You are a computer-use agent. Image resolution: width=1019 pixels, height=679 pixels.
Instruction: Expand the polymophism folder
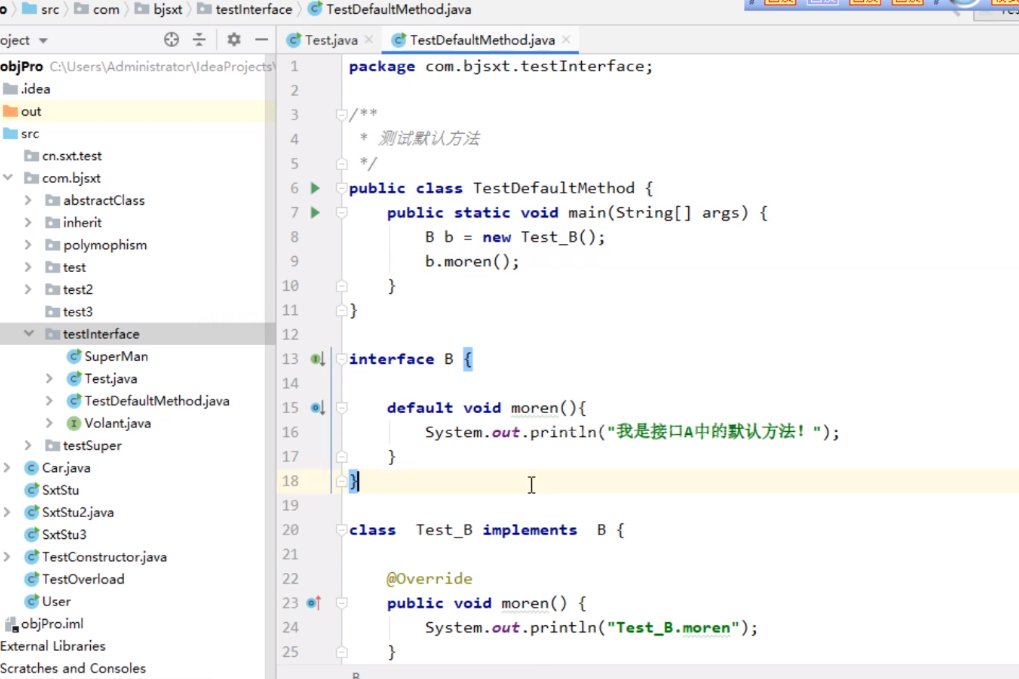coord(28,245)
